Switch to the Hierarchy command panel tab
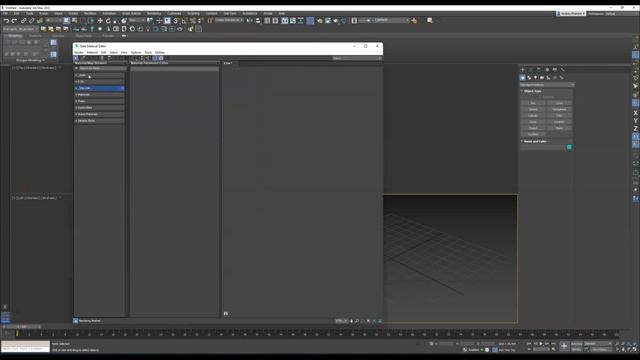Image resolution: width=640 pixels, height=360 pixels. click(x=539, y=70)
